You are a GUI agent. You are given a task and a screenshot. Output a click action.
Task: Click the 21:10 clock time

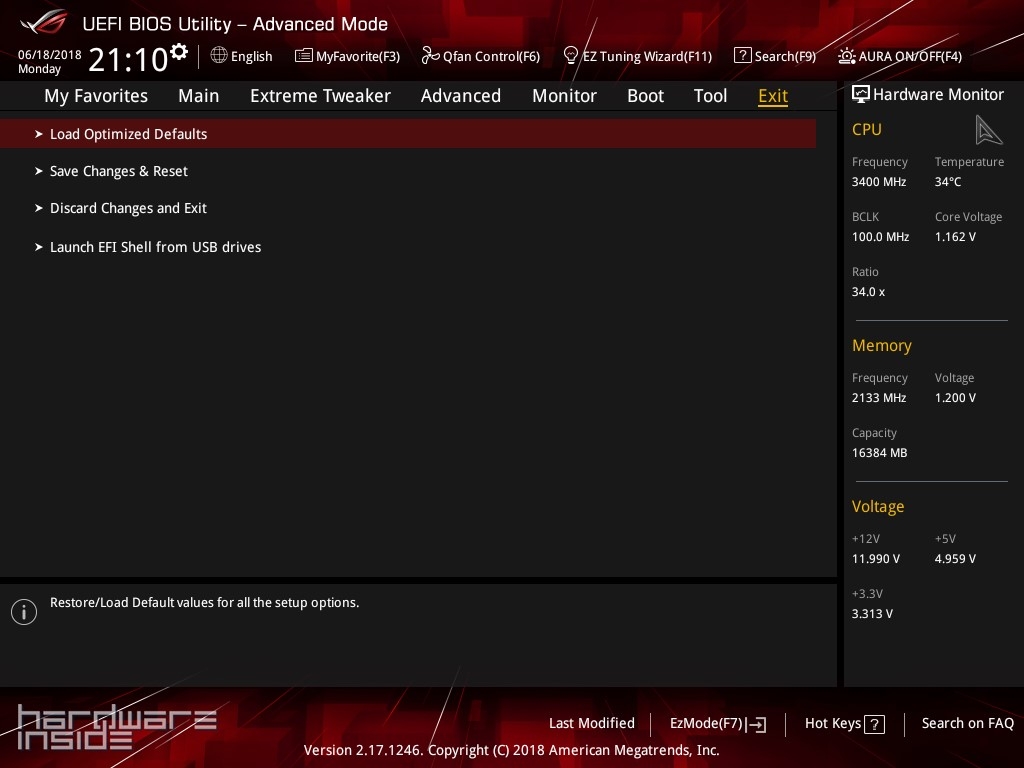(129, 59)
